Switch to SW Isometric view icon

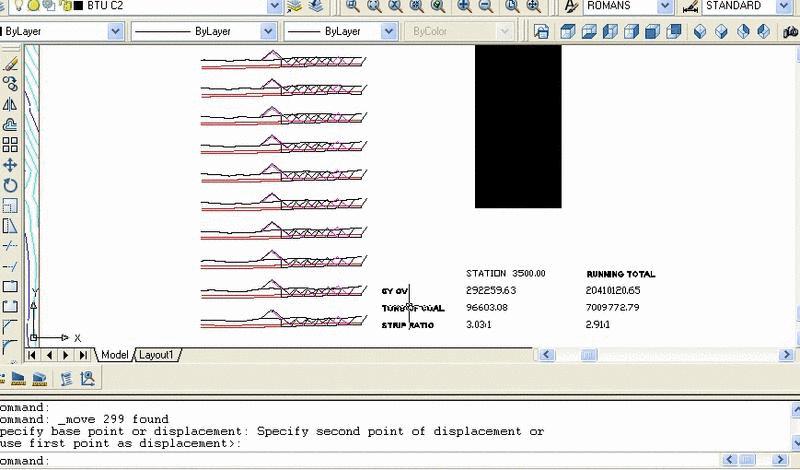(700, 32)
